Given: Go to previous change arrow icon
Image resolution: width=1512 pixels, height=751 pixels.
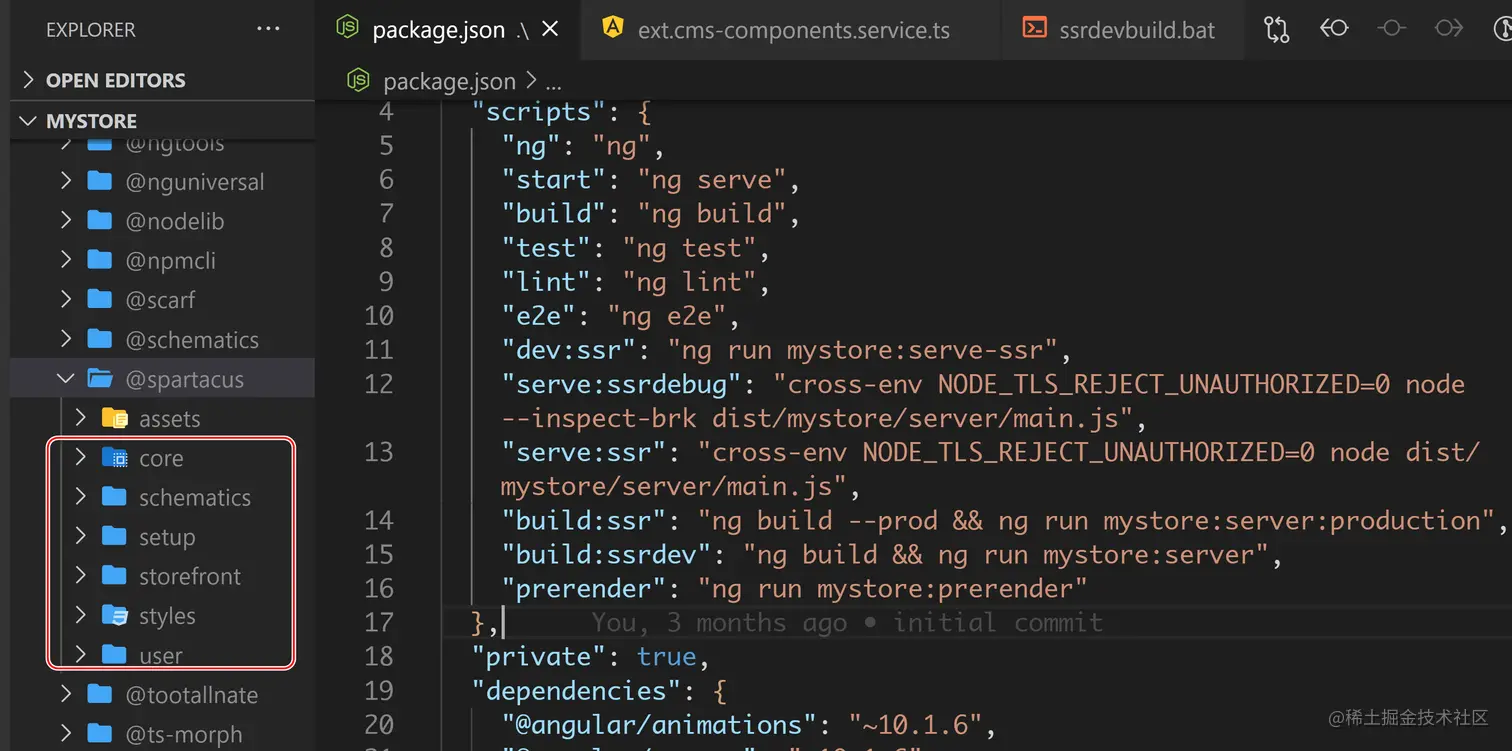Looking at the screenshot, I should pos(1334,29).
